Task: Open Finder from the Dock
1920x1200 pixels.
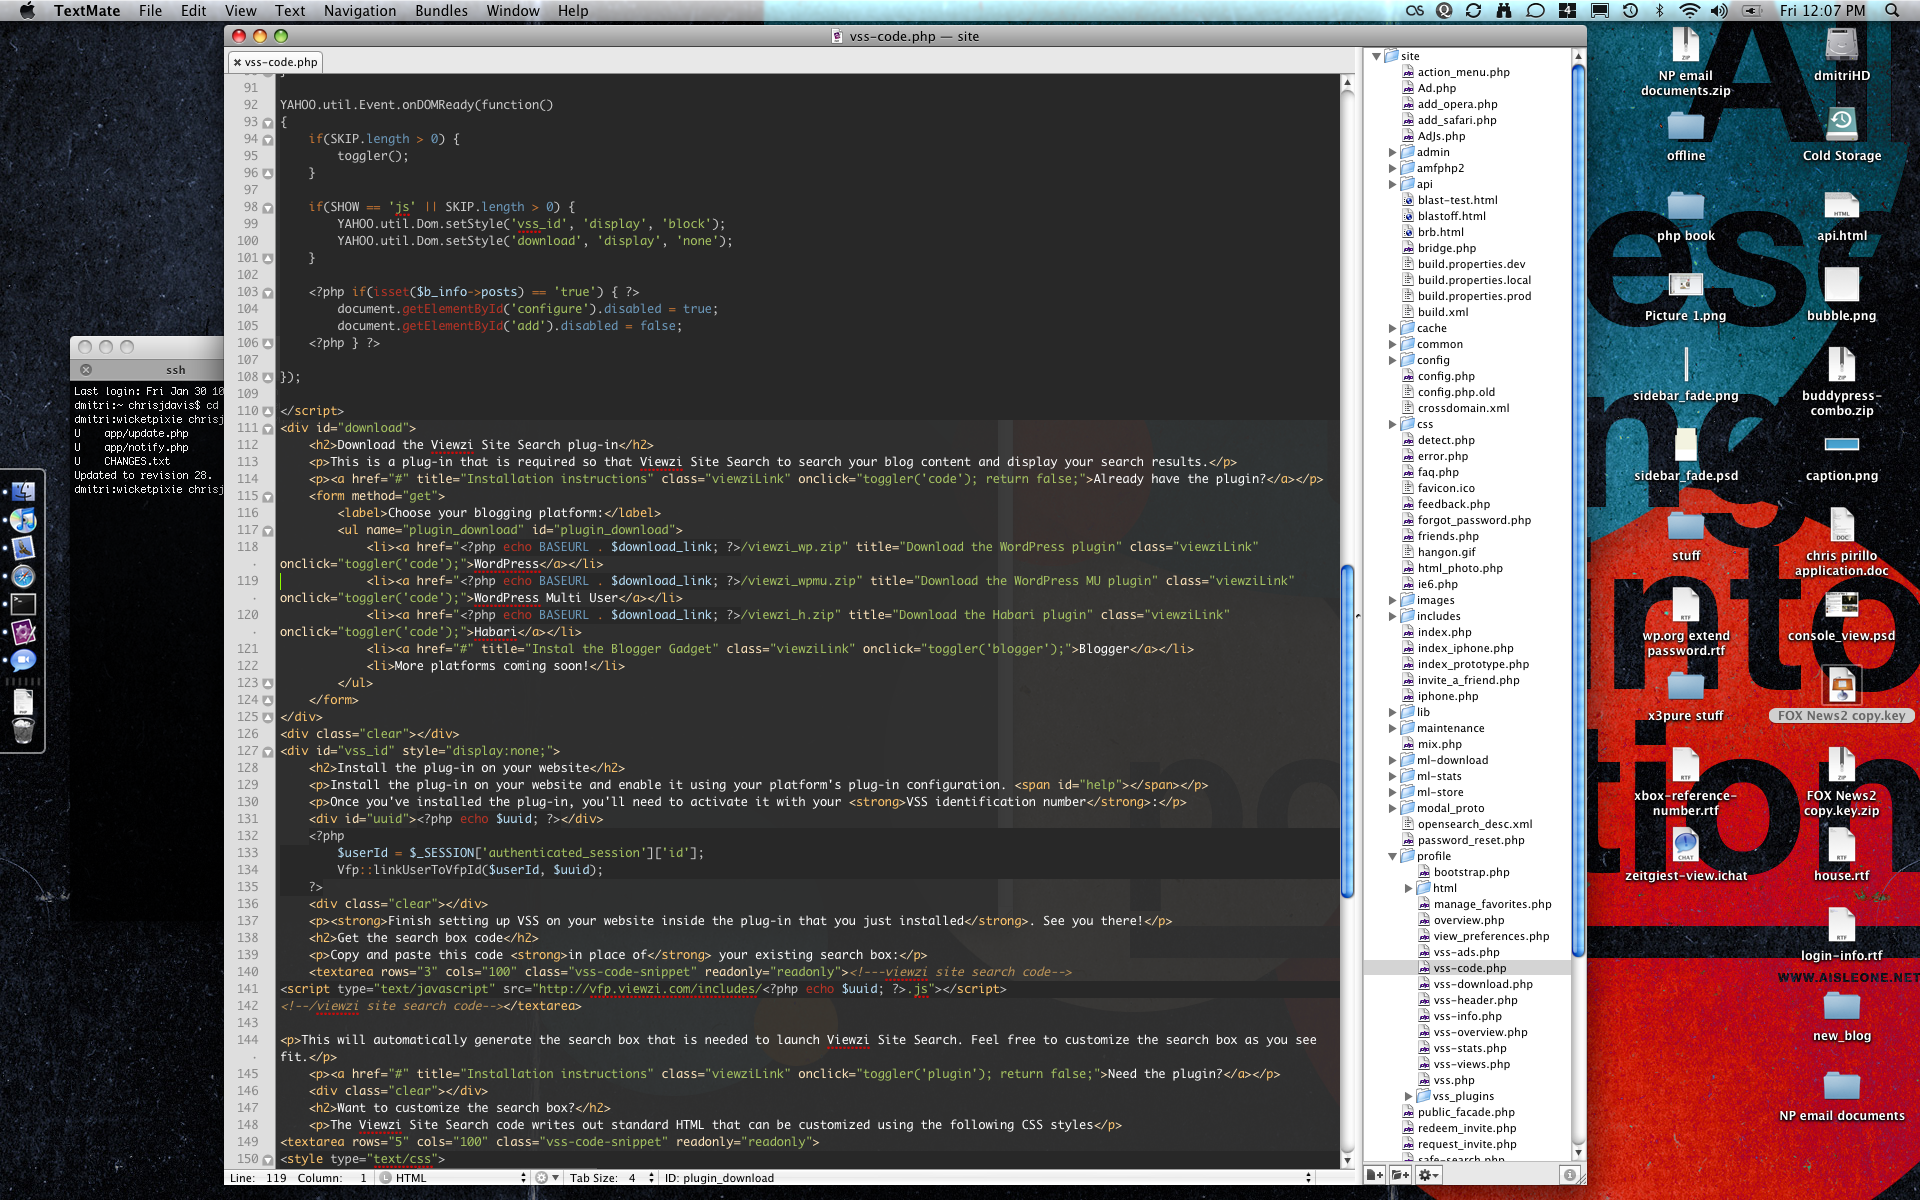Action: [x=23, y=492]
